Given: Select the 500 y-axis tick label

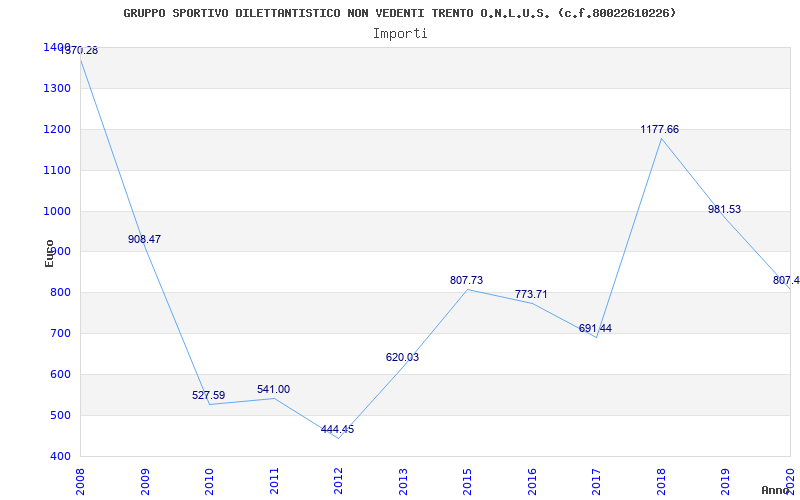Looking at the screenshot, I should coord(60,415).
